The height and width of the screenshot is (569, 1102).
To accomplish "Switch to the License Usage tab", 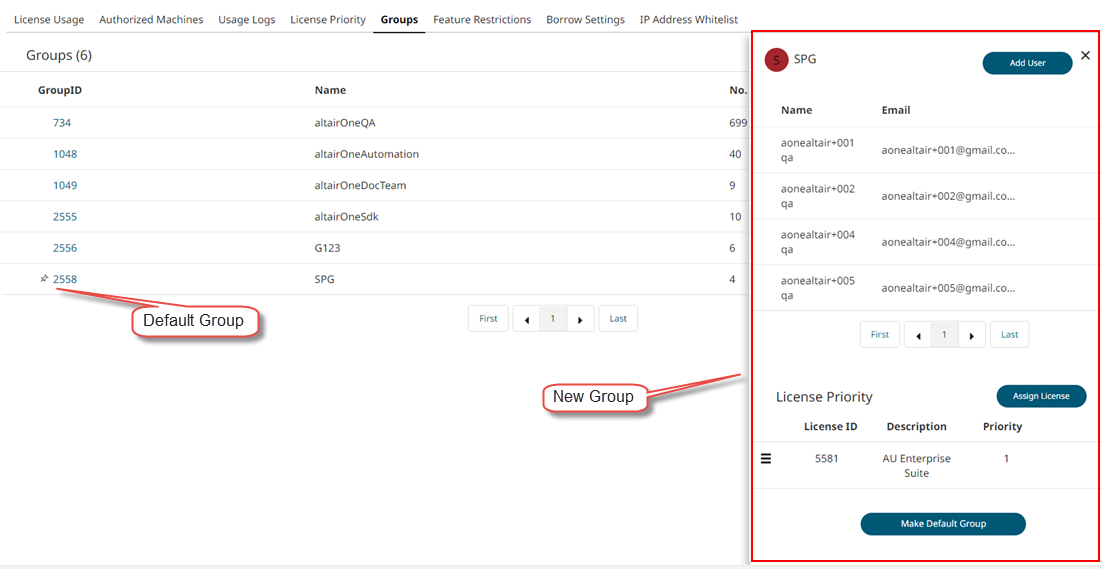I will (x=49, y=19).
